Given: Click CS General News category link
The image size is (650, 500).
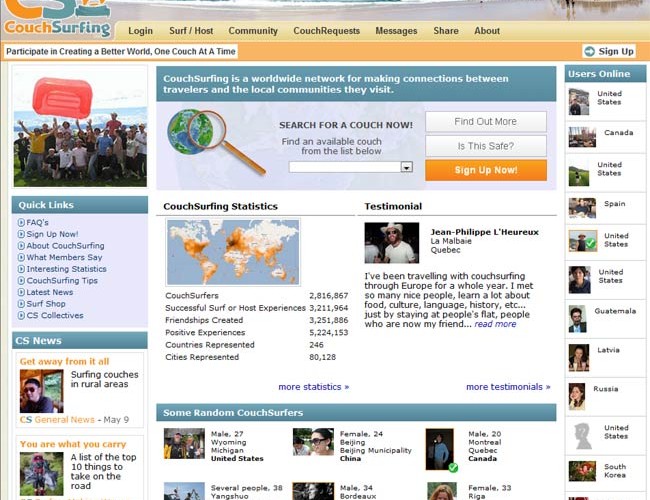Looking at the screenshot, I should [x=57, y=420].
